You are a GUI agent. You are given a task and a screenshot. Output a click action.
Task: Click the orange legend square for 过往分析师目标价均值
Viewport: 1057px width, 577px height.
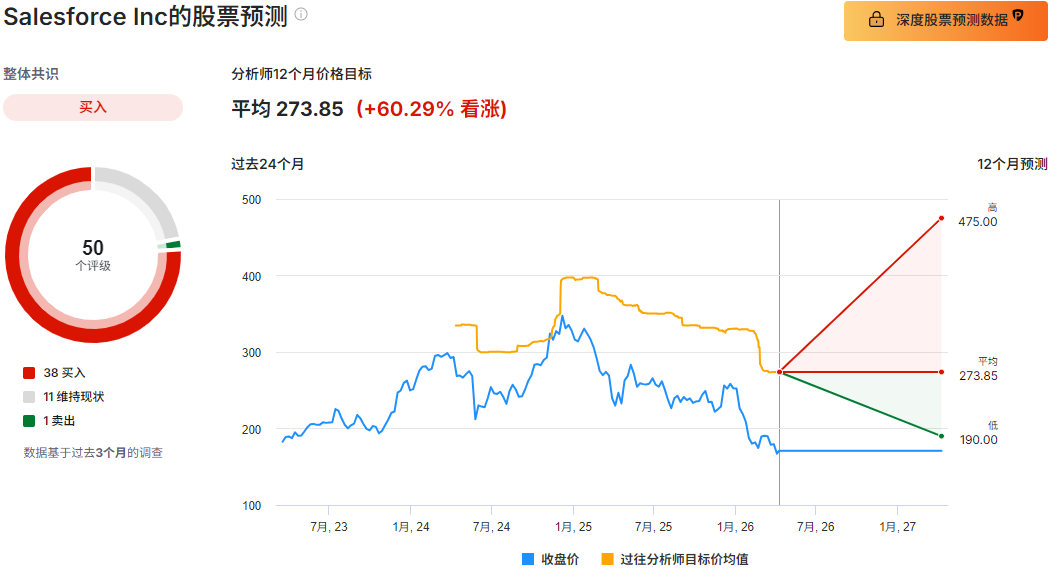tap(606, 558)
